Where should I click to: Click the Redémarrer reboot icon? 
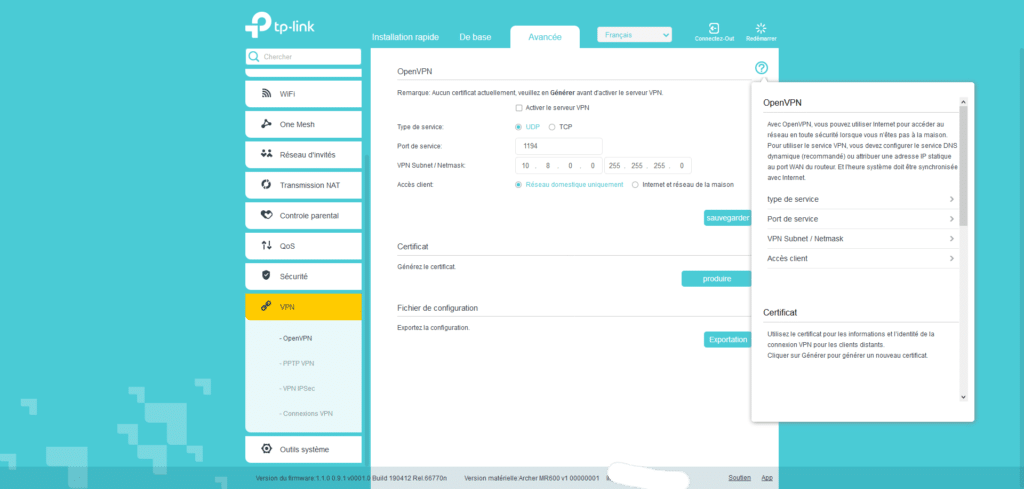click(760, 29)
